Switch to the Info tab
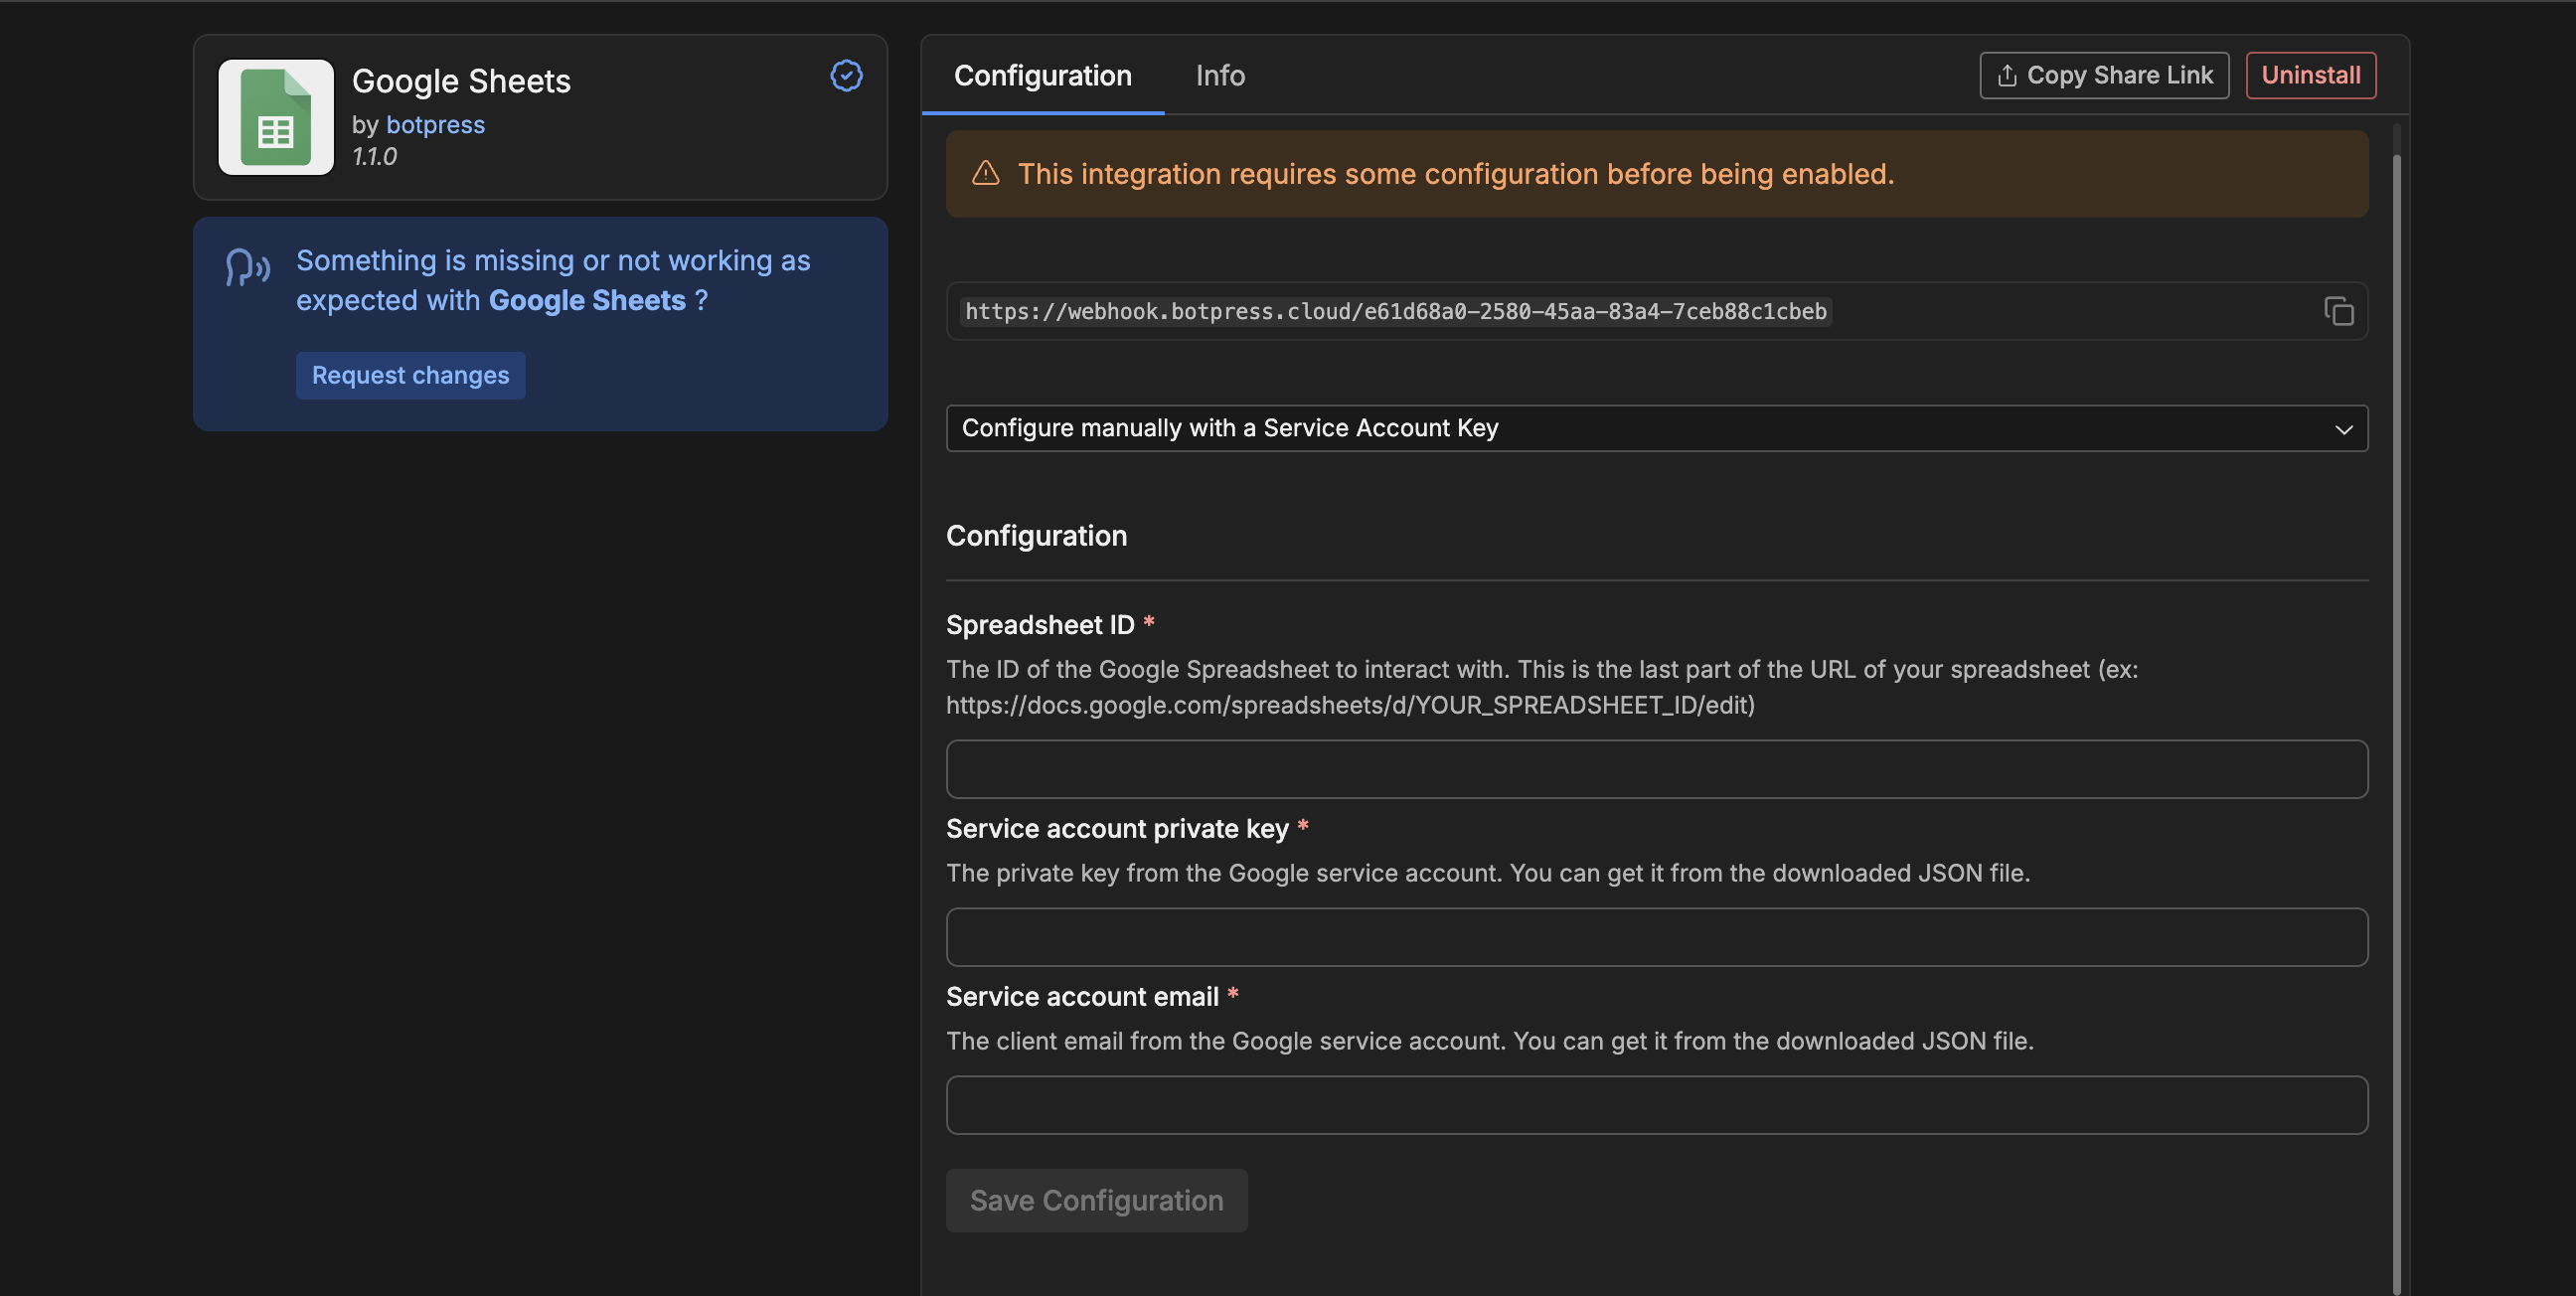The height and width of the screenshot is (1296, 2576). click(x=1219, y=76)
